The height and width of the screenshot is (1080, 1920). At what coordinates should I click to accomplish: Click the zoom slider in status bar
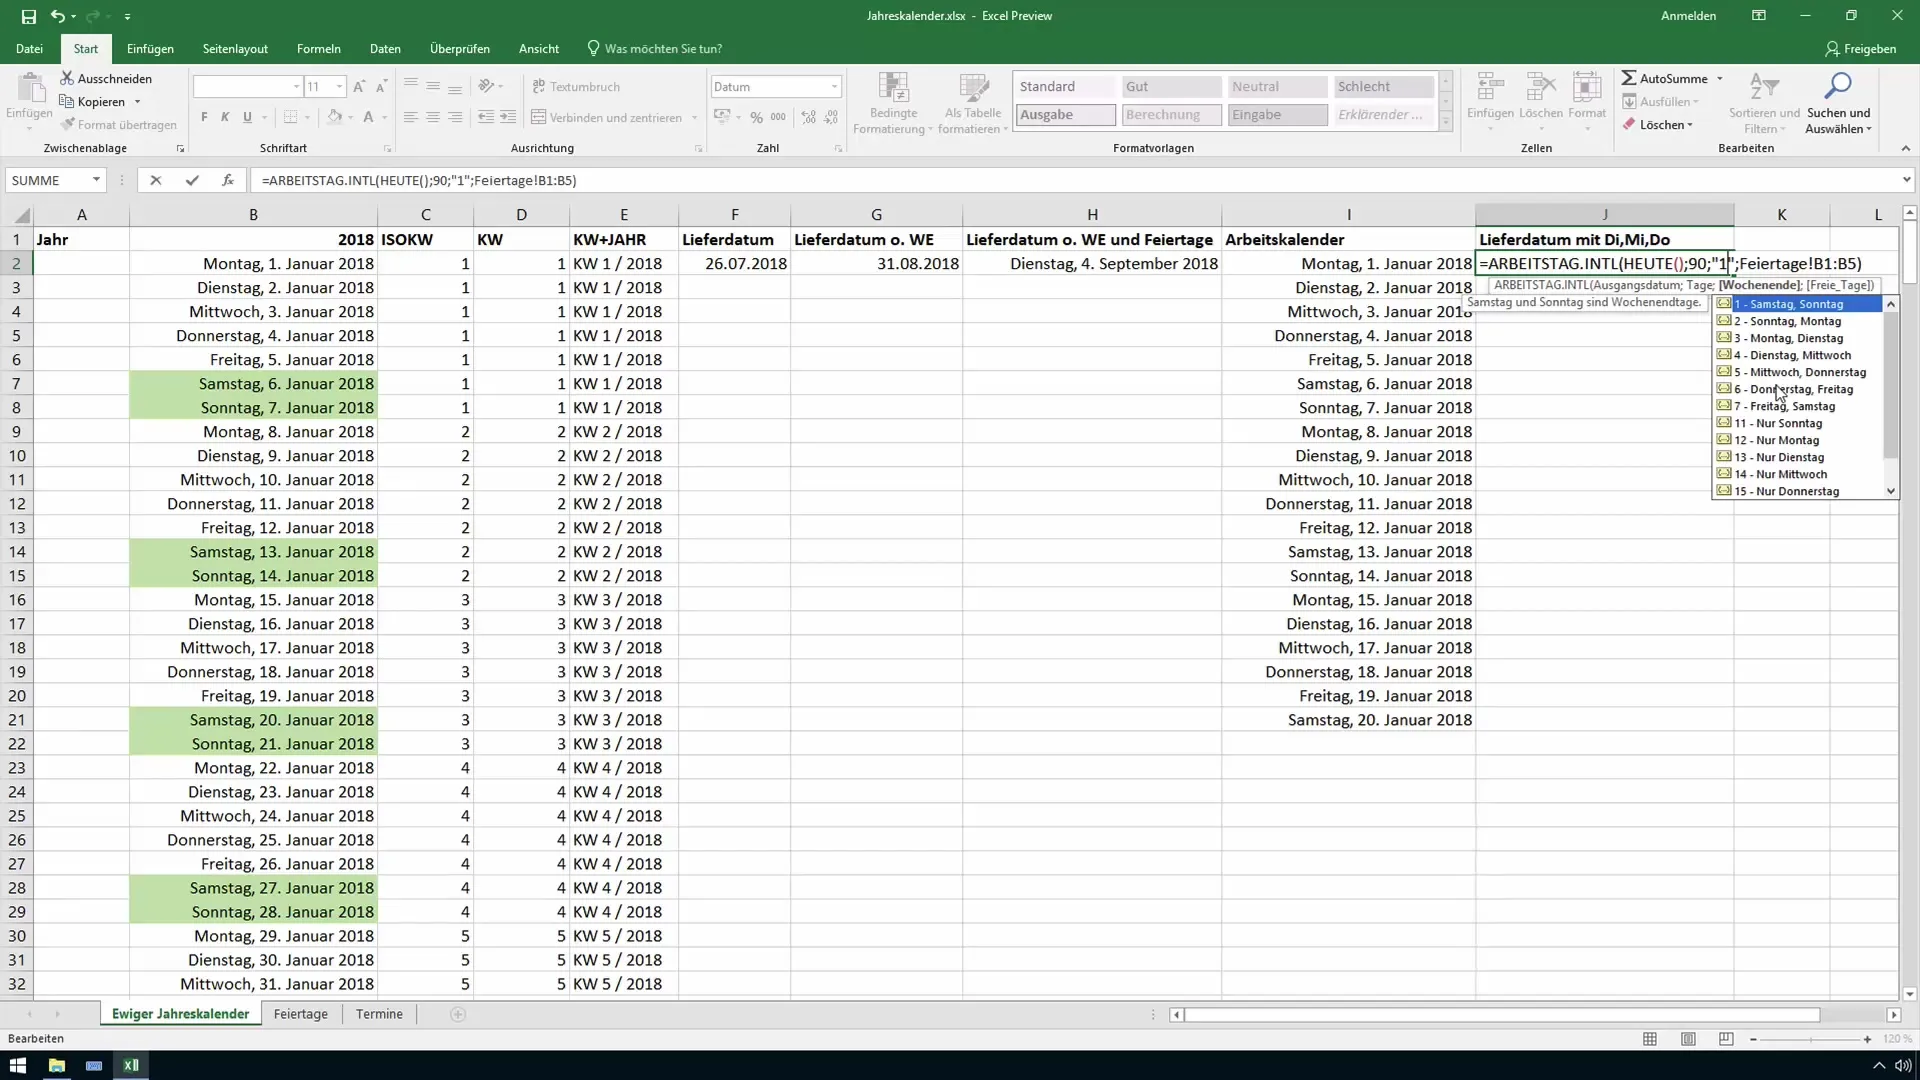[x=1810, y=1040]
